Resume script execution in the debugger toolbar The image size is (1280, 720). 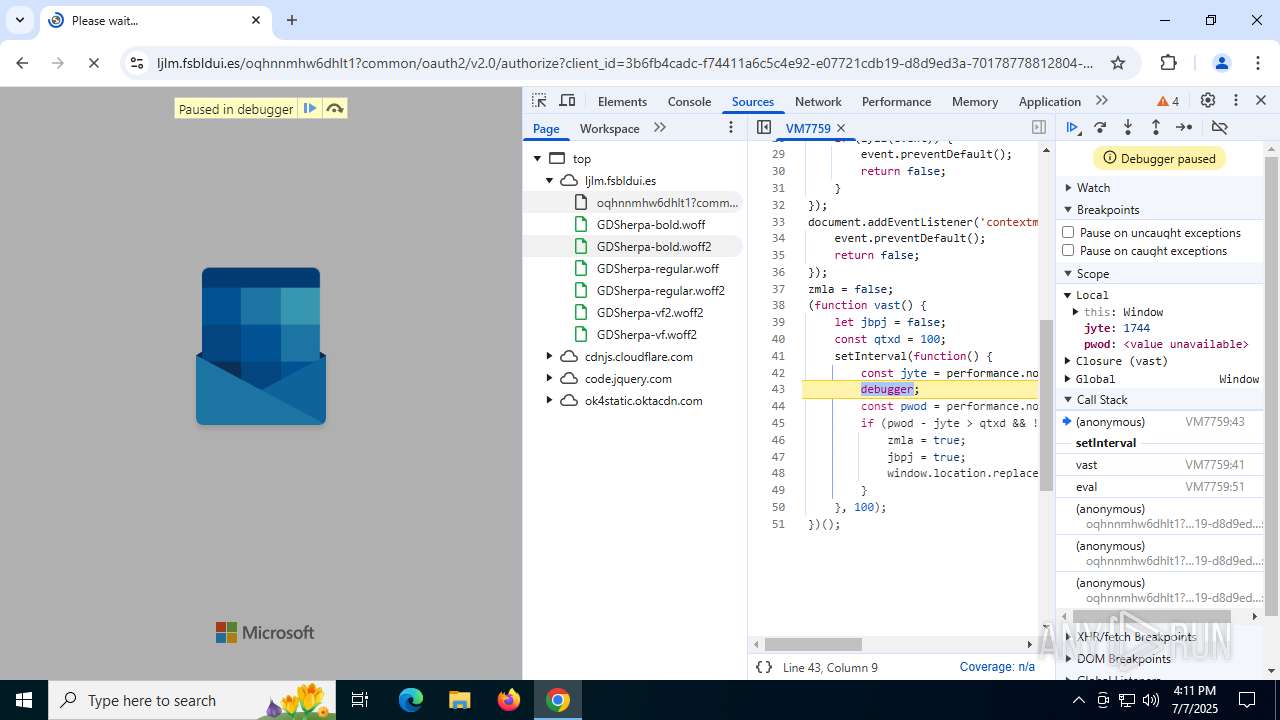pyautogui.click(x=1072, y=127)
